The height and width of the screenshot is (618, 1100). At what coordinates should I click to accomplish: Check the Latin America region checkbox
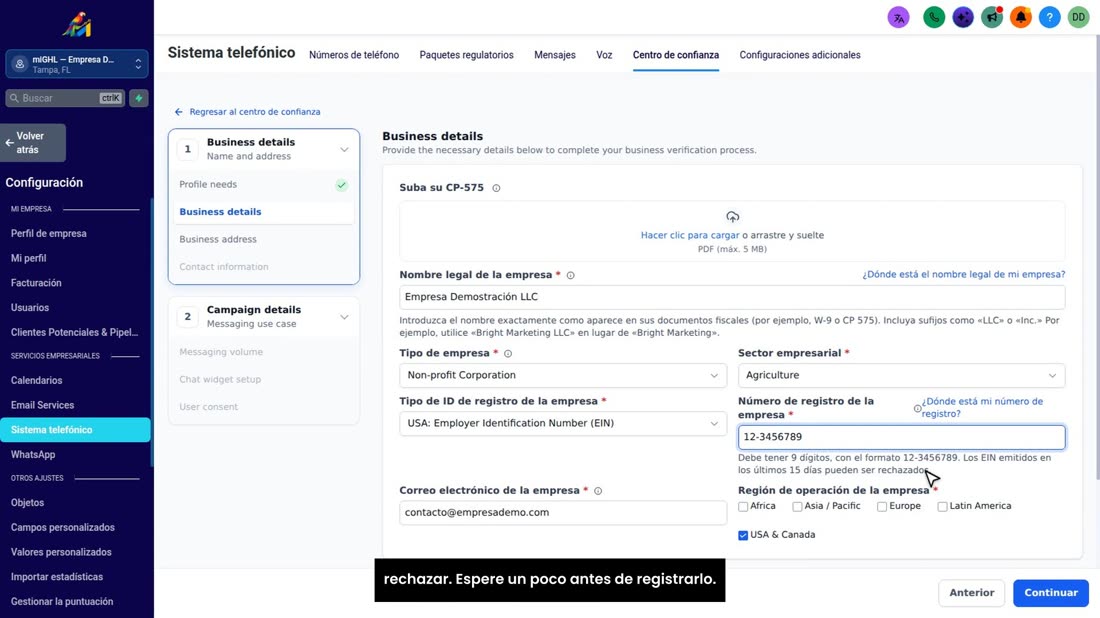[942, 506]
